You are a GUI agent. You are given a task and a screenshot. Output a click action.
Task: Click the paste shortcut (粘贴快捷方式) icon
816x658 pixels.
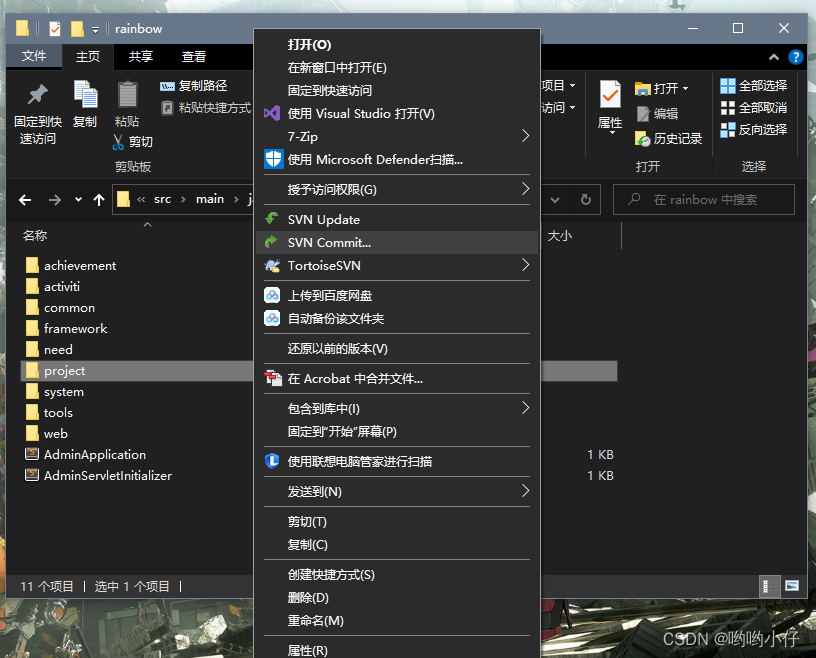click(x=167, y=108)
